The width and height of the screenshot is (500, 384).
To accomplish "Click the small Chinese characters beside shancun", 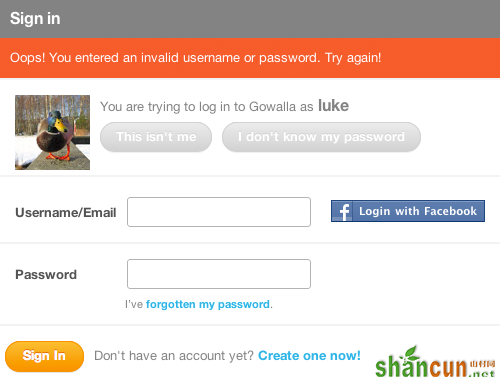I will coord(482,364).
